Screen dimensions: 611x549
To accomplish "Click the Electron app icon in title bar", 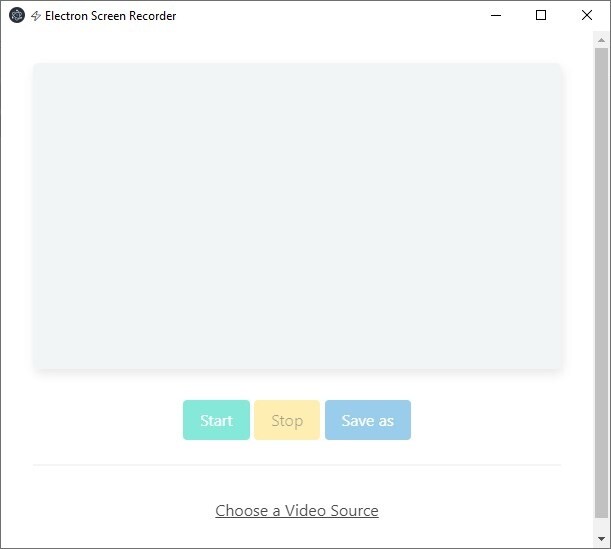I will [17, 16].
